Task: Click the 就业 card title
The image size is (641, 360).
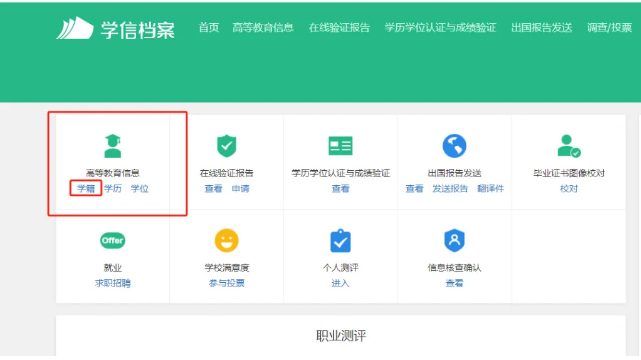Action: click(x=112, y=268)
